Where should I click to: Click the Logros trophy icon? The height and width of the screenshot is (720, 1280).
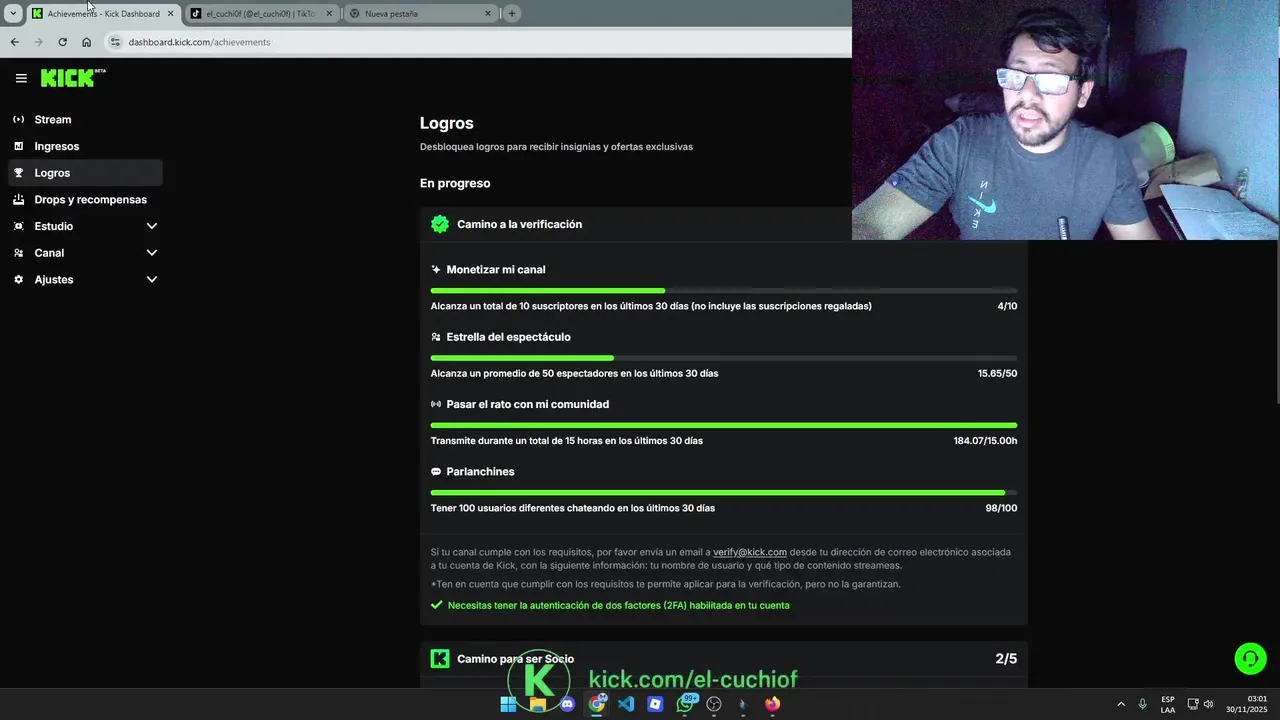coord(18,173)
